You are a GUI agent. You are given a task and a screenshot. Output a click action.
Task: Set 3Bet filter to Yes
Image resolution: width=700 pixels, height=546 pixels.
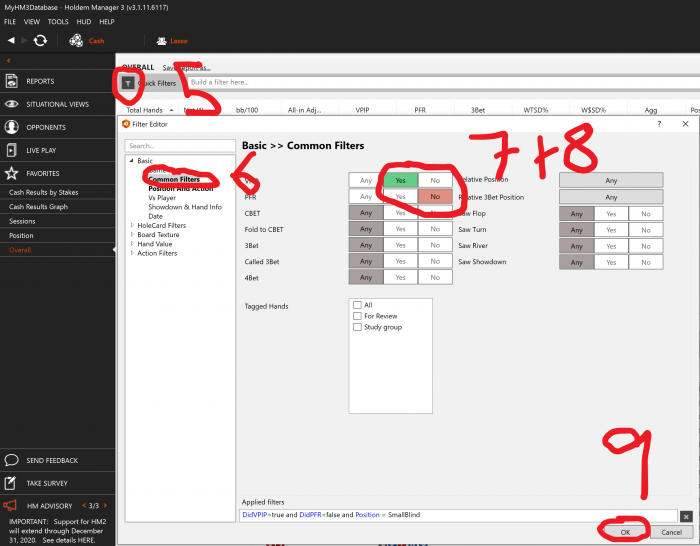[x=400, y=245]
